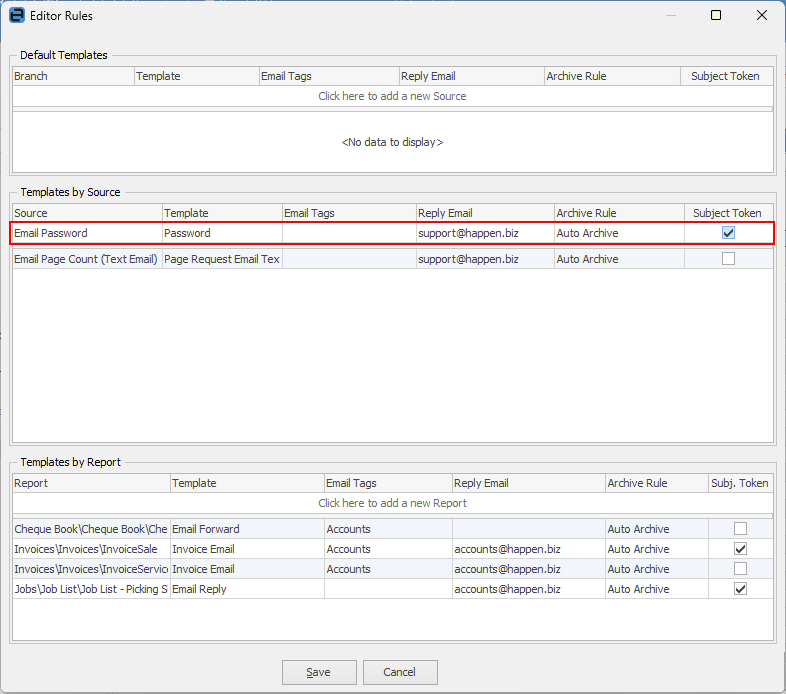Click Template header in Templates by Source
This screenshot has width=786, height=694.
[222, 213]
